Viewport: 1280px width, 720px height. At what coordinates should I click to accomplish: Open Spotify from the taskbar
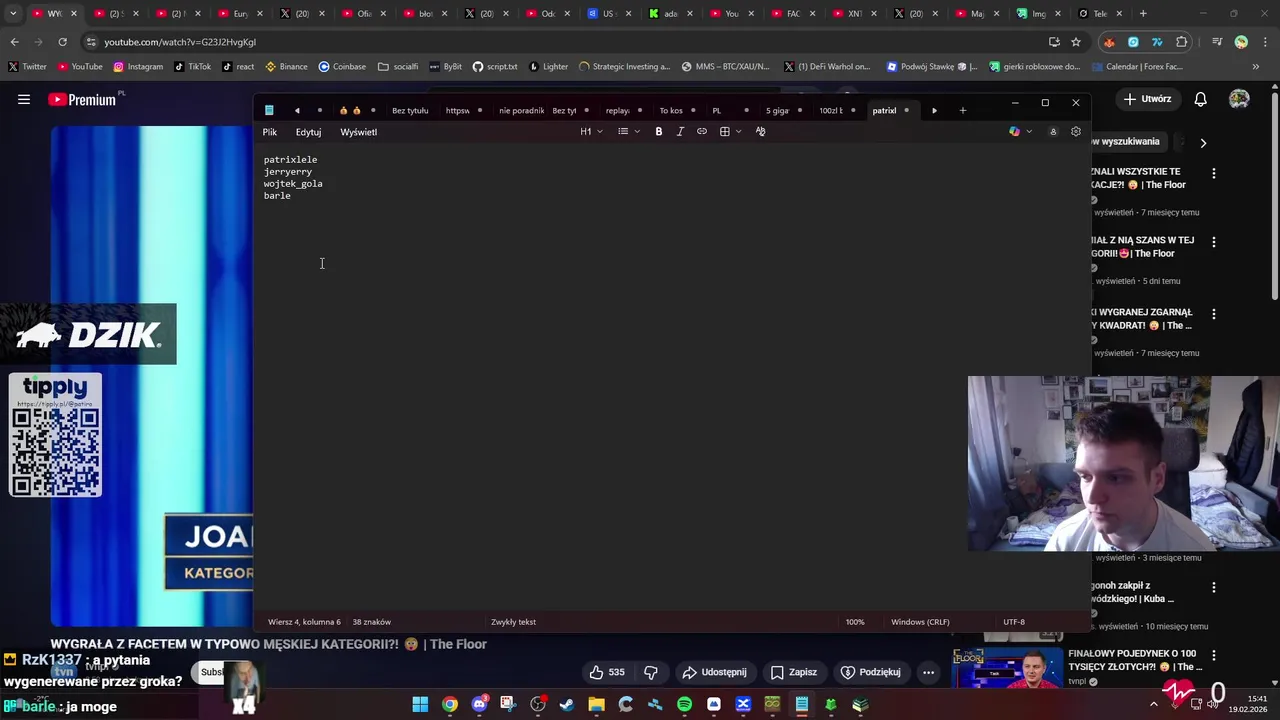(684, 705)
